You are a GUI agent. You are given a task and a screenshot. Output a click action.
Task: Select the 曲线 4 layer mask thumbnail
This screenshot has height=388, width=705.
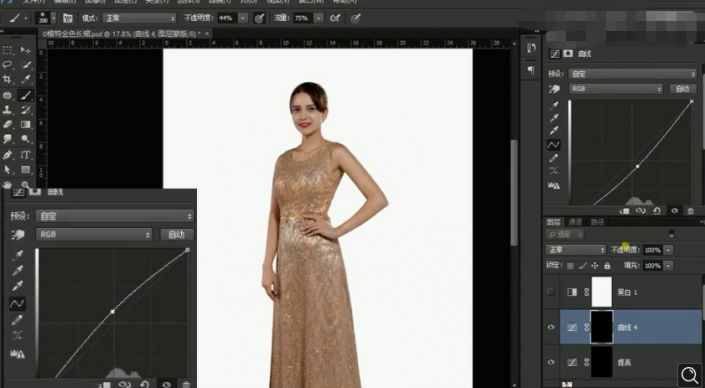click(602, 327)
